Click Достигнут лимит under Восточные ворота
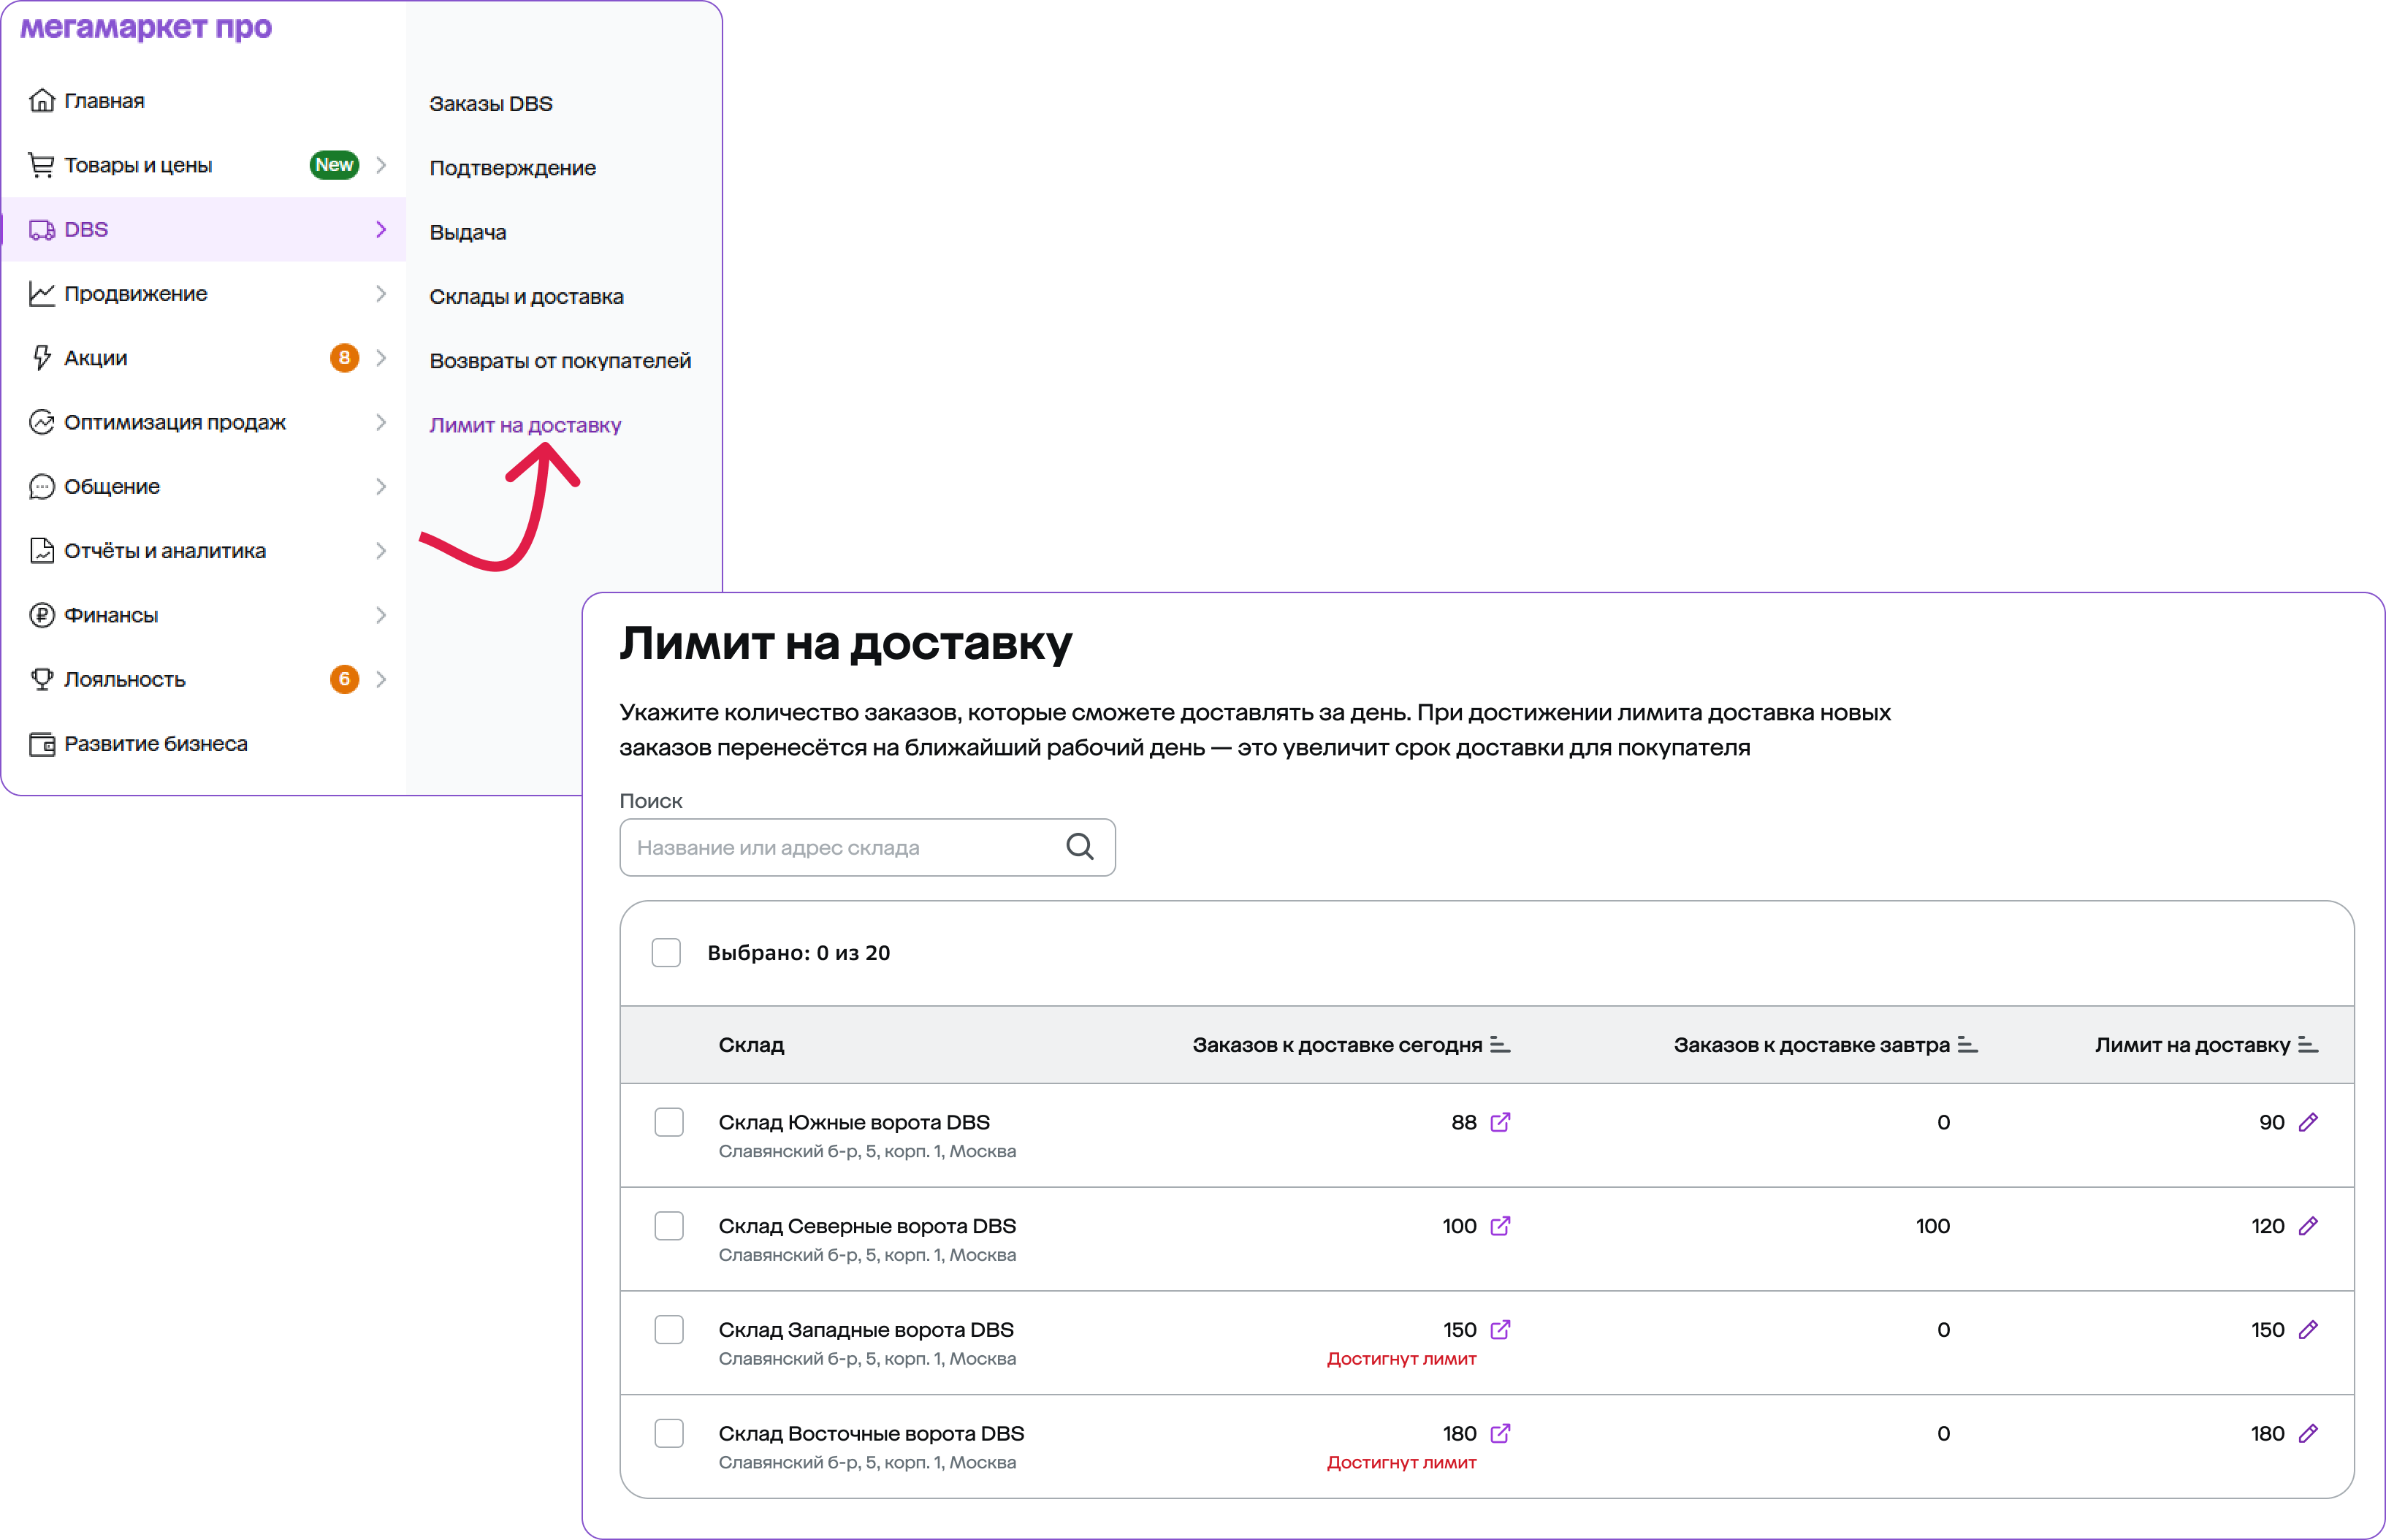2386x1540 pixels. [x=1401, y=1463]
